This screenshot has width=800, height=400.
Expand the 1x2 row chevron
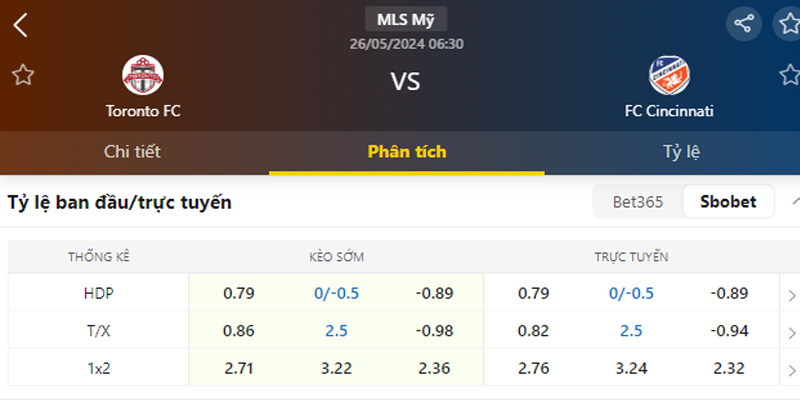[791, 368]
